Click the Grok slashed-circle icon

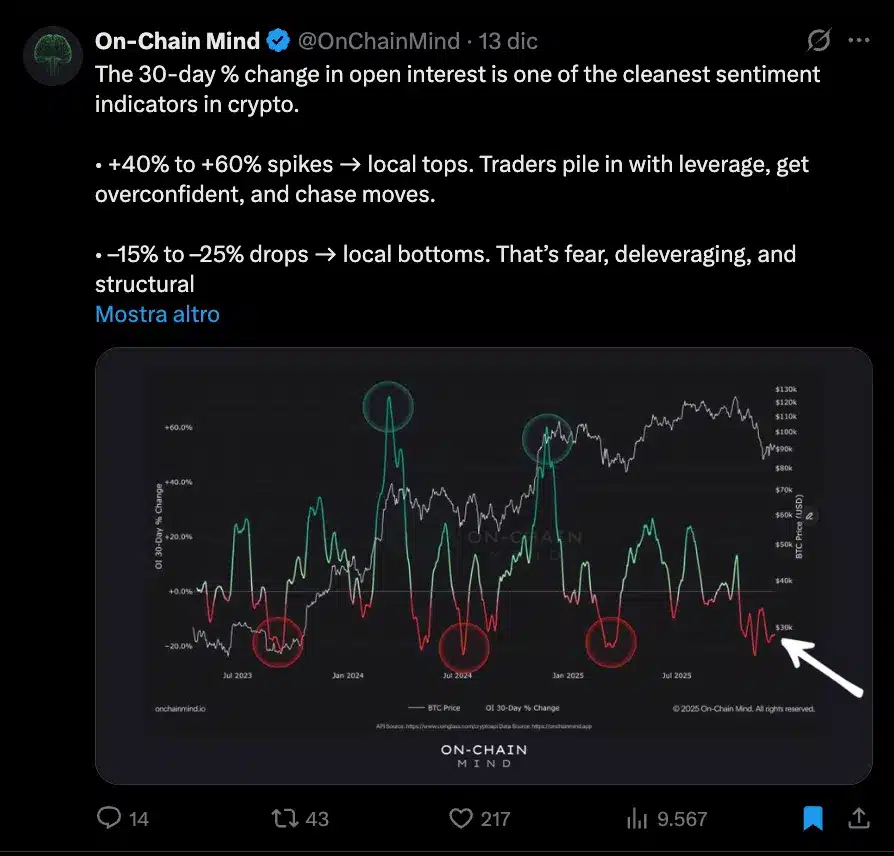coord(818,41)
